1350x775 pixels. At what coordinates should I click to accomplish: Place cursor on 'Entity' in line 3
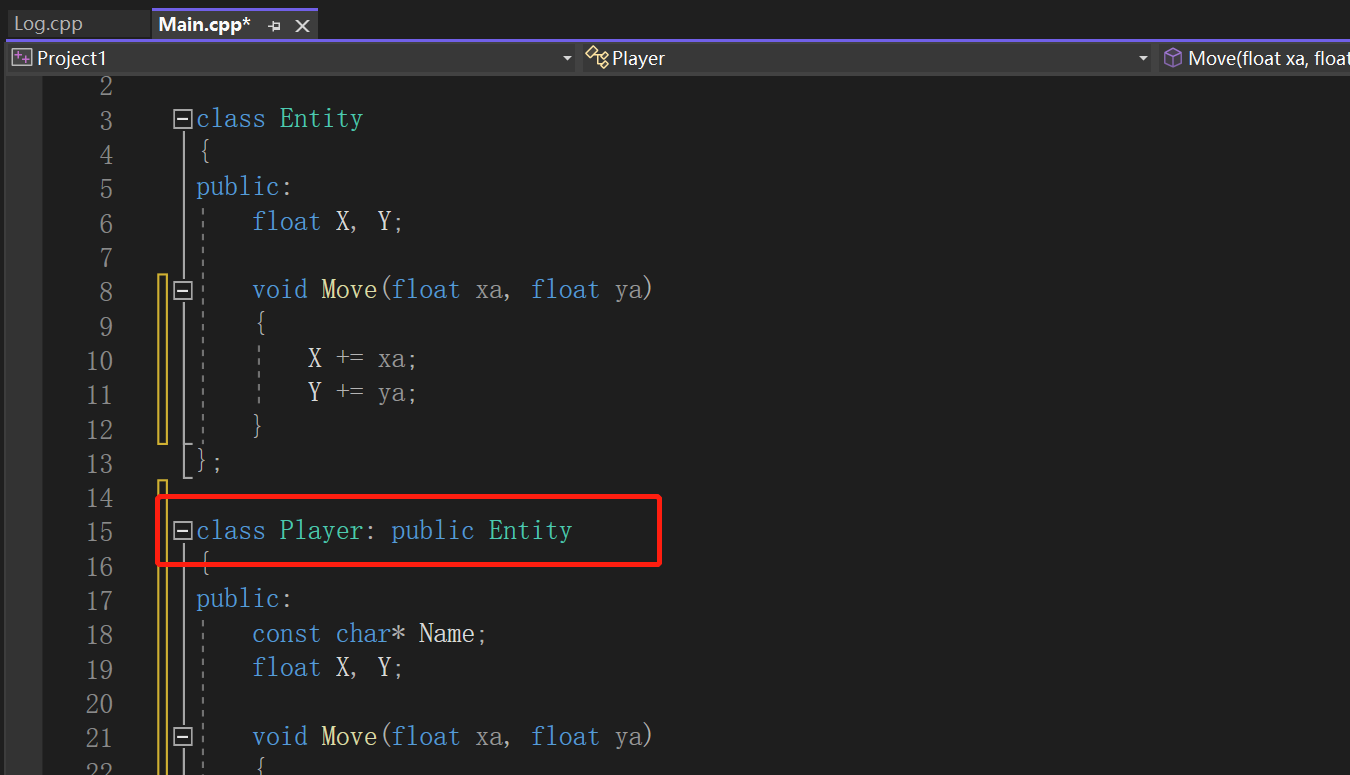pos(321,119)
